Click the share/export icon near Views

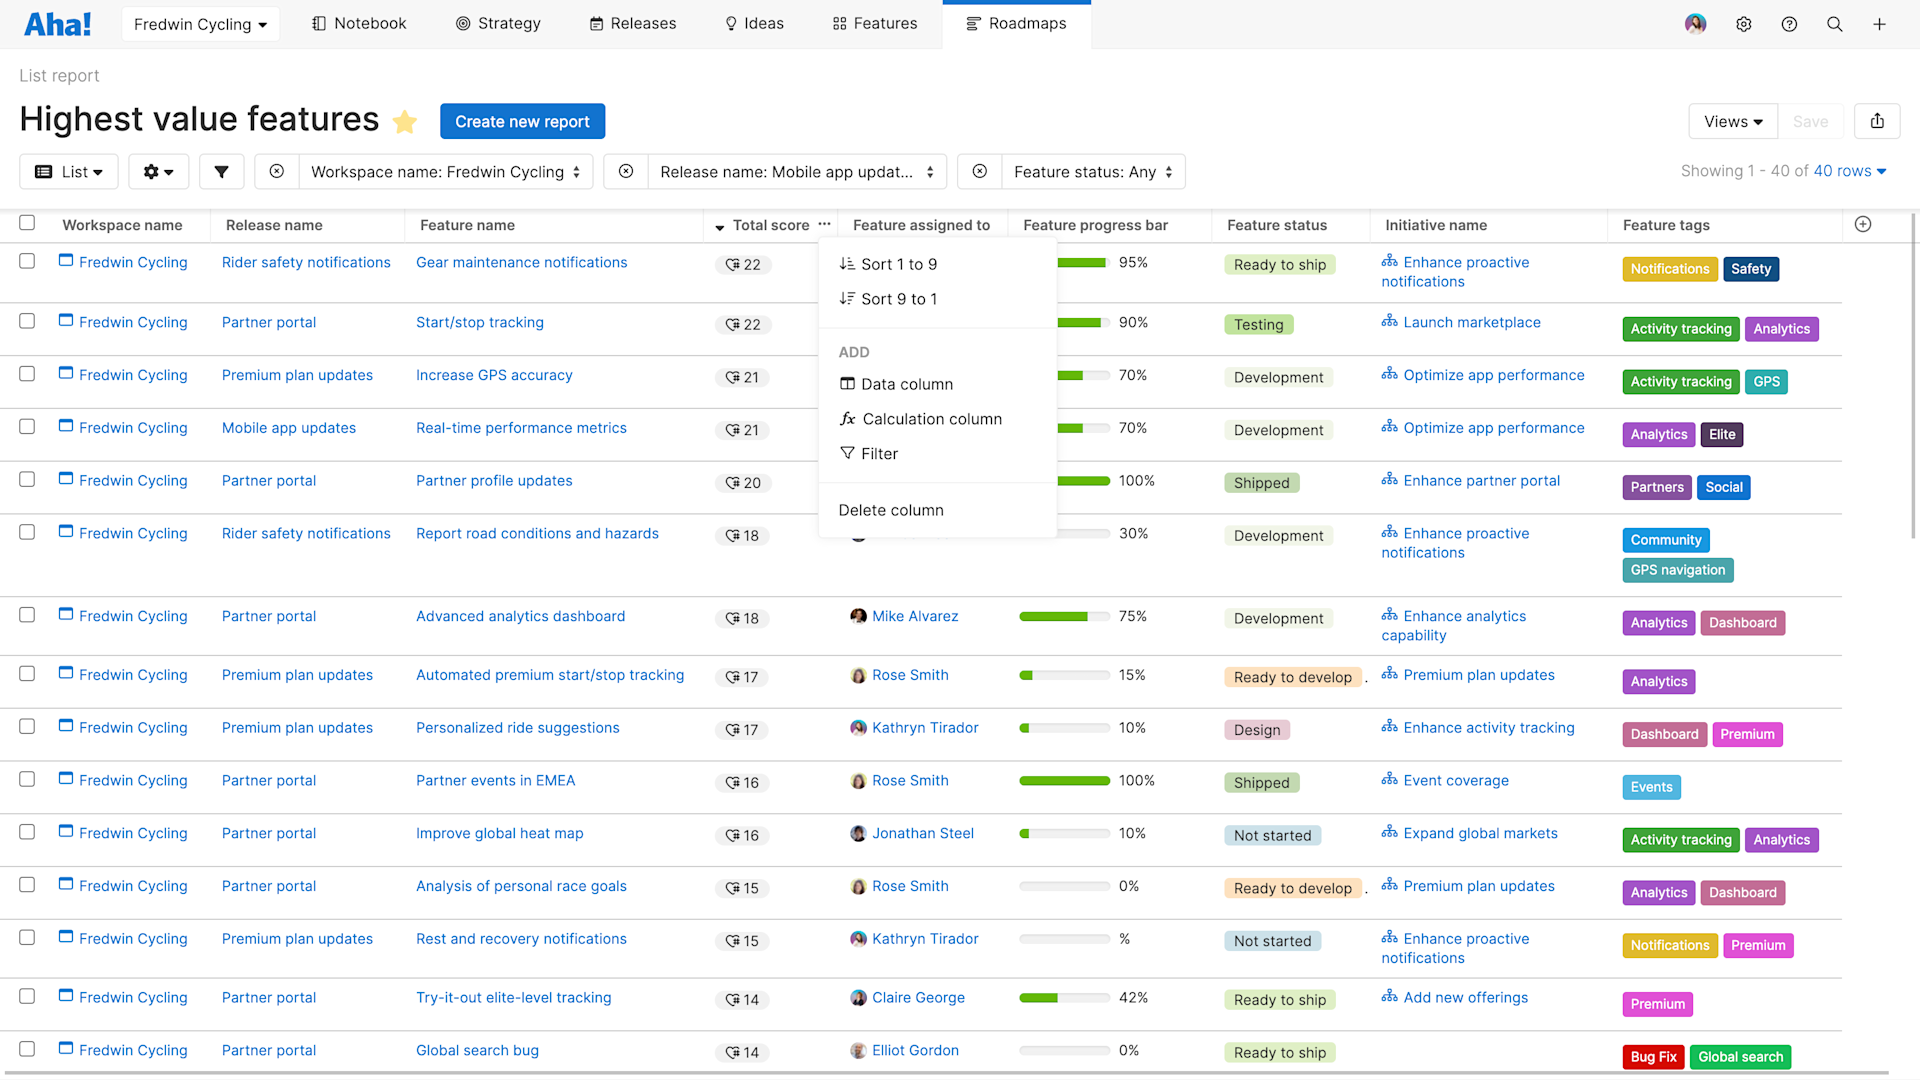tap(1877, 121)
